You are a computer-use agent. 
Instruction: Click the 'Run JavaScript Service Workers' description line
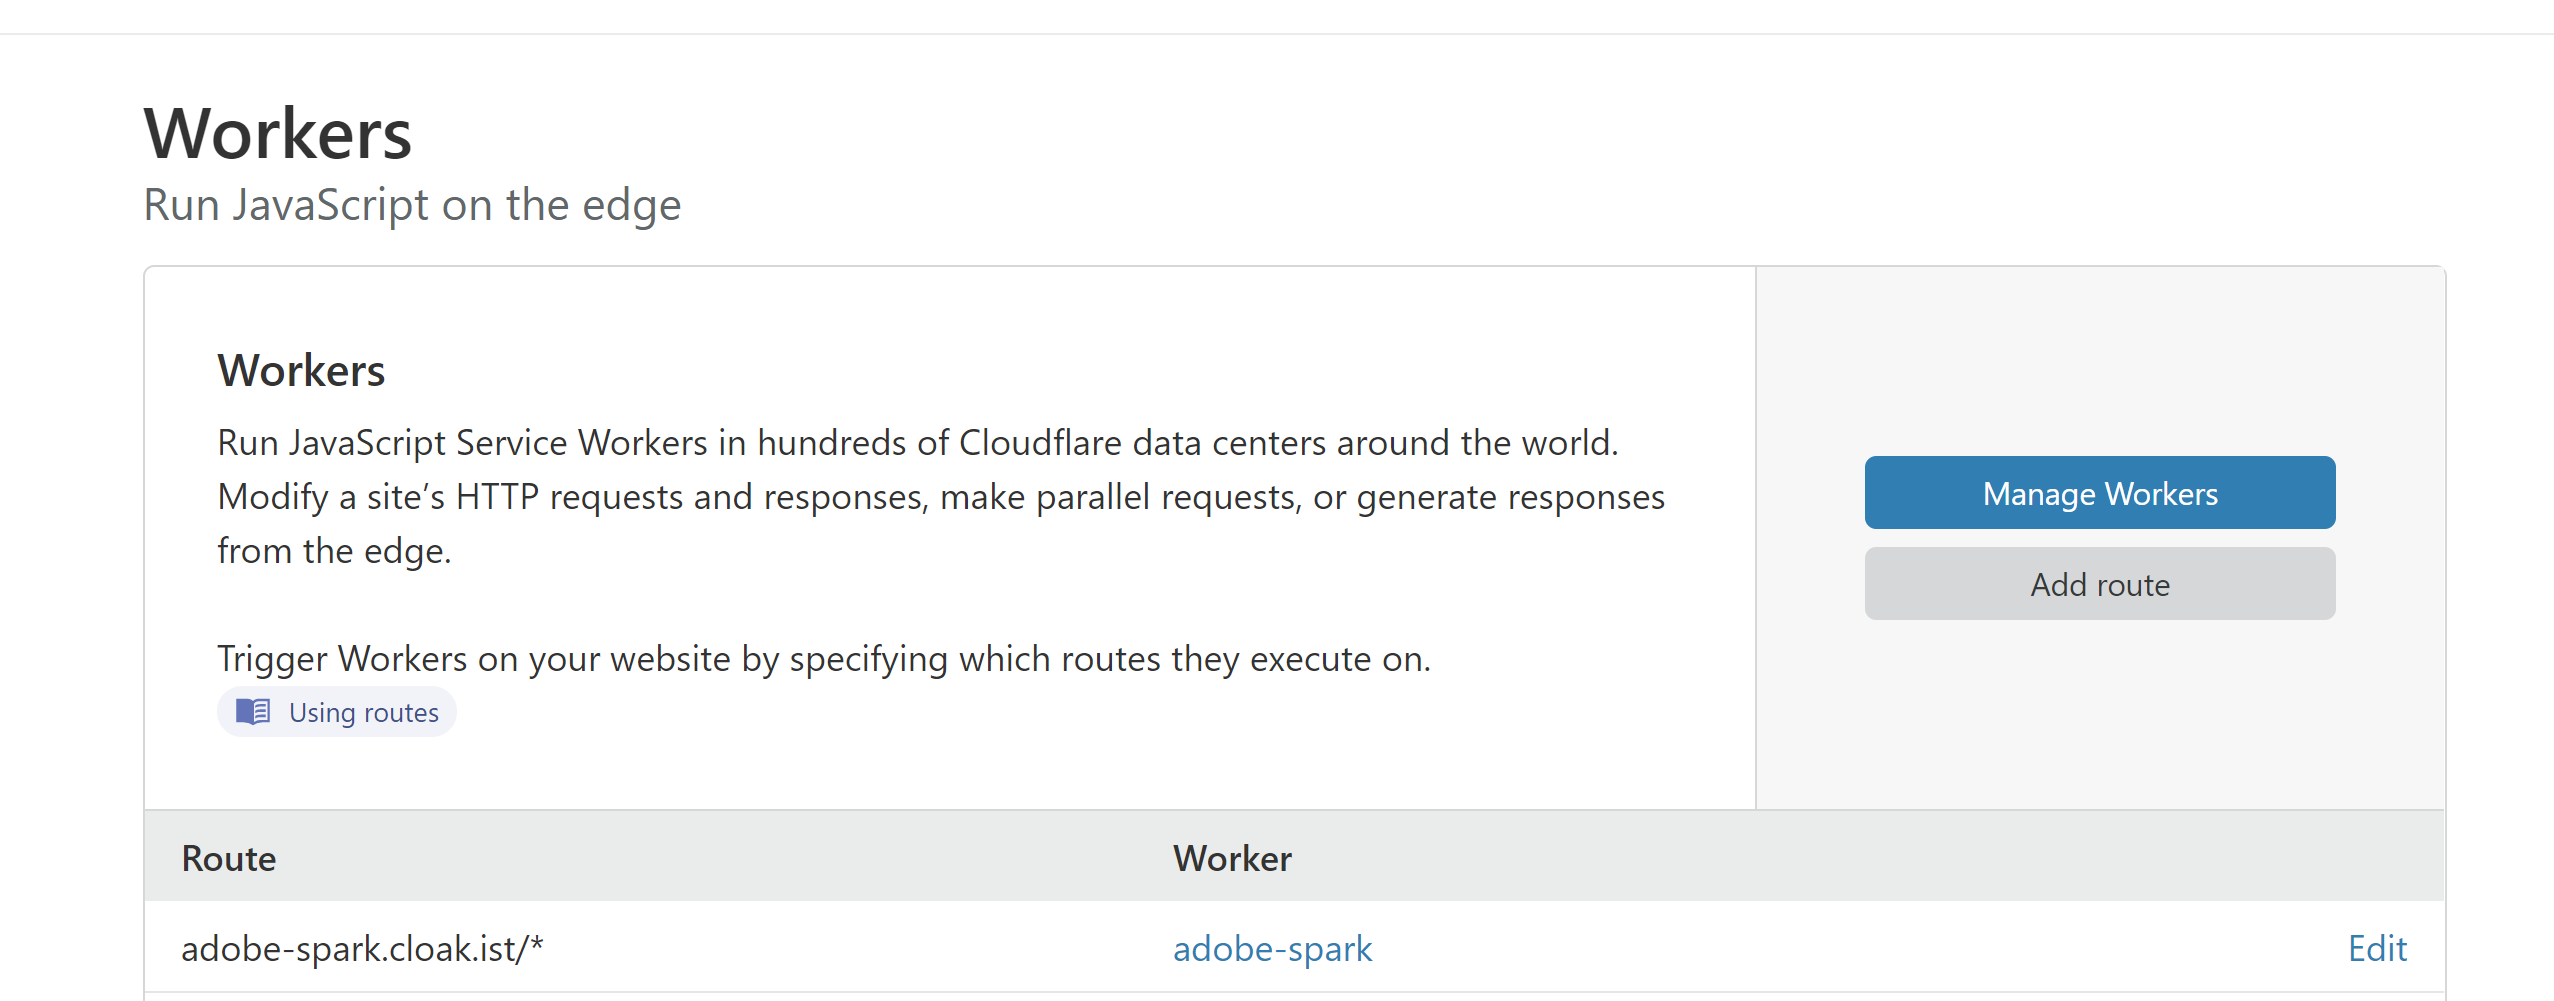[x=917, y=443]
